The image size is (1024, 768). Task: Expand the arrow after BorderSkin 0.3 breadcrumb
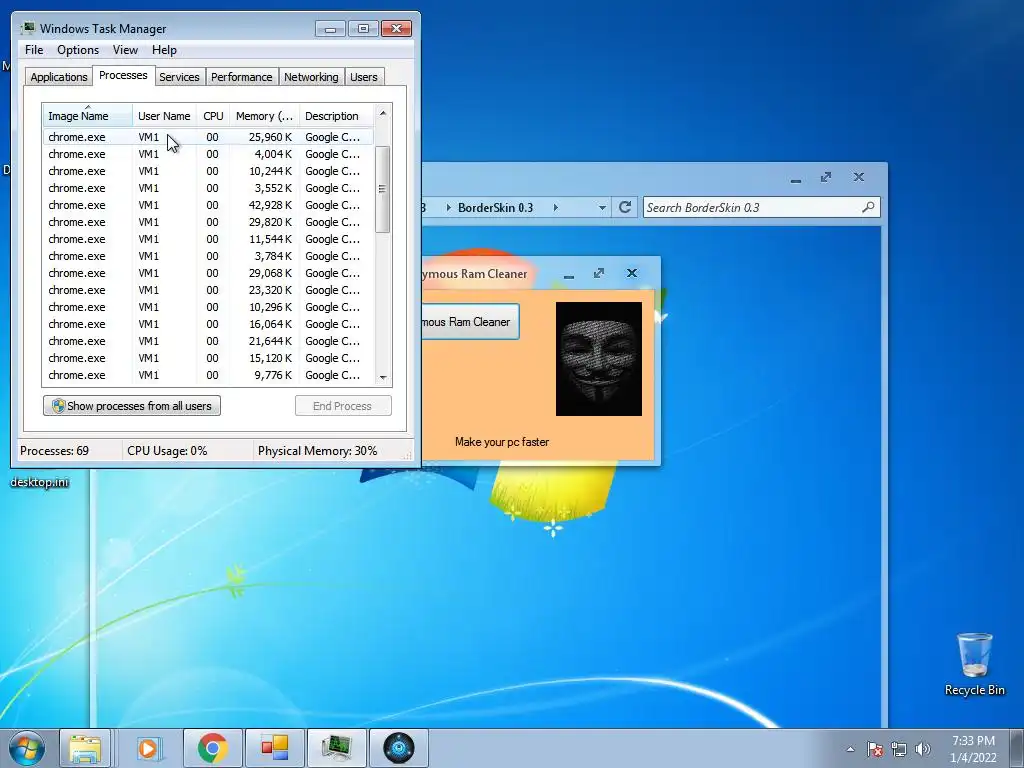tap(556, 208)
